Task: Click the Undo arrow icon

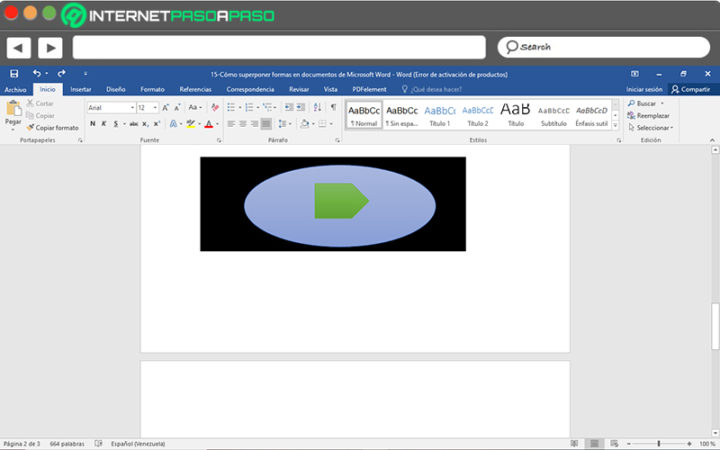Action: 37,73
